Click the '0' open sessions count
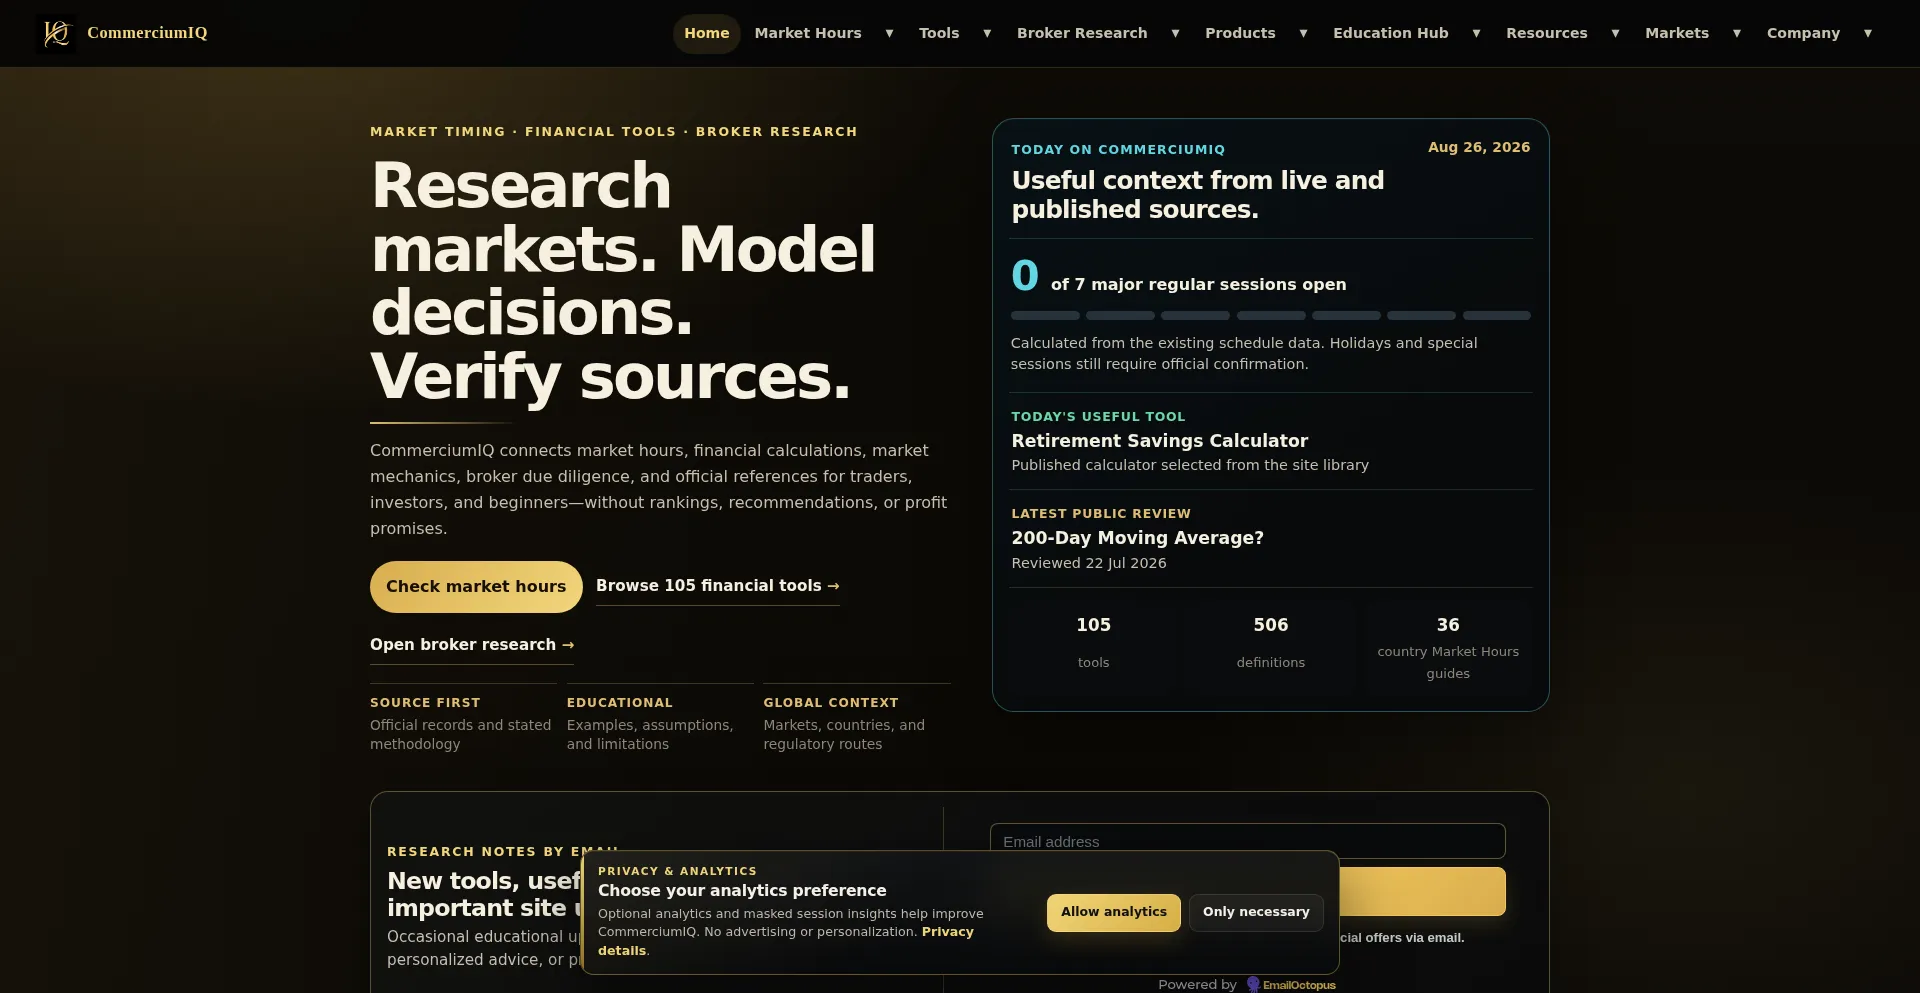This screenshot has width=1920, height=993. point(1025,276)
